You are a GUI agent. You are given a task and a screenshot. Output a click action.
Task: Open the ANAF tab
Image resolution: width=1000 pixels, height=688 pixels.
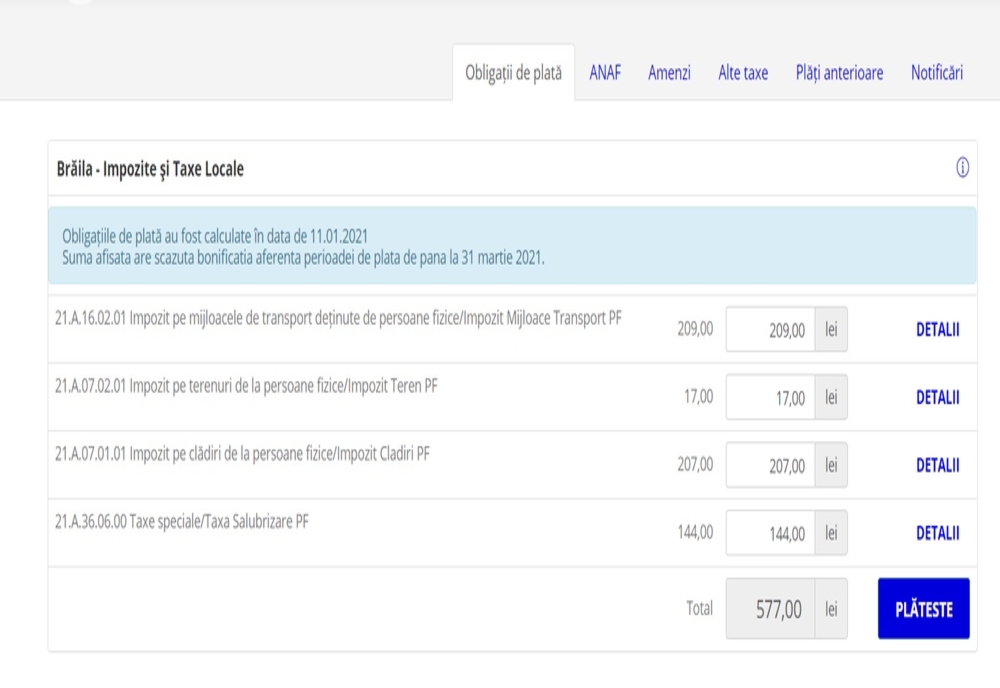point(605,73)
